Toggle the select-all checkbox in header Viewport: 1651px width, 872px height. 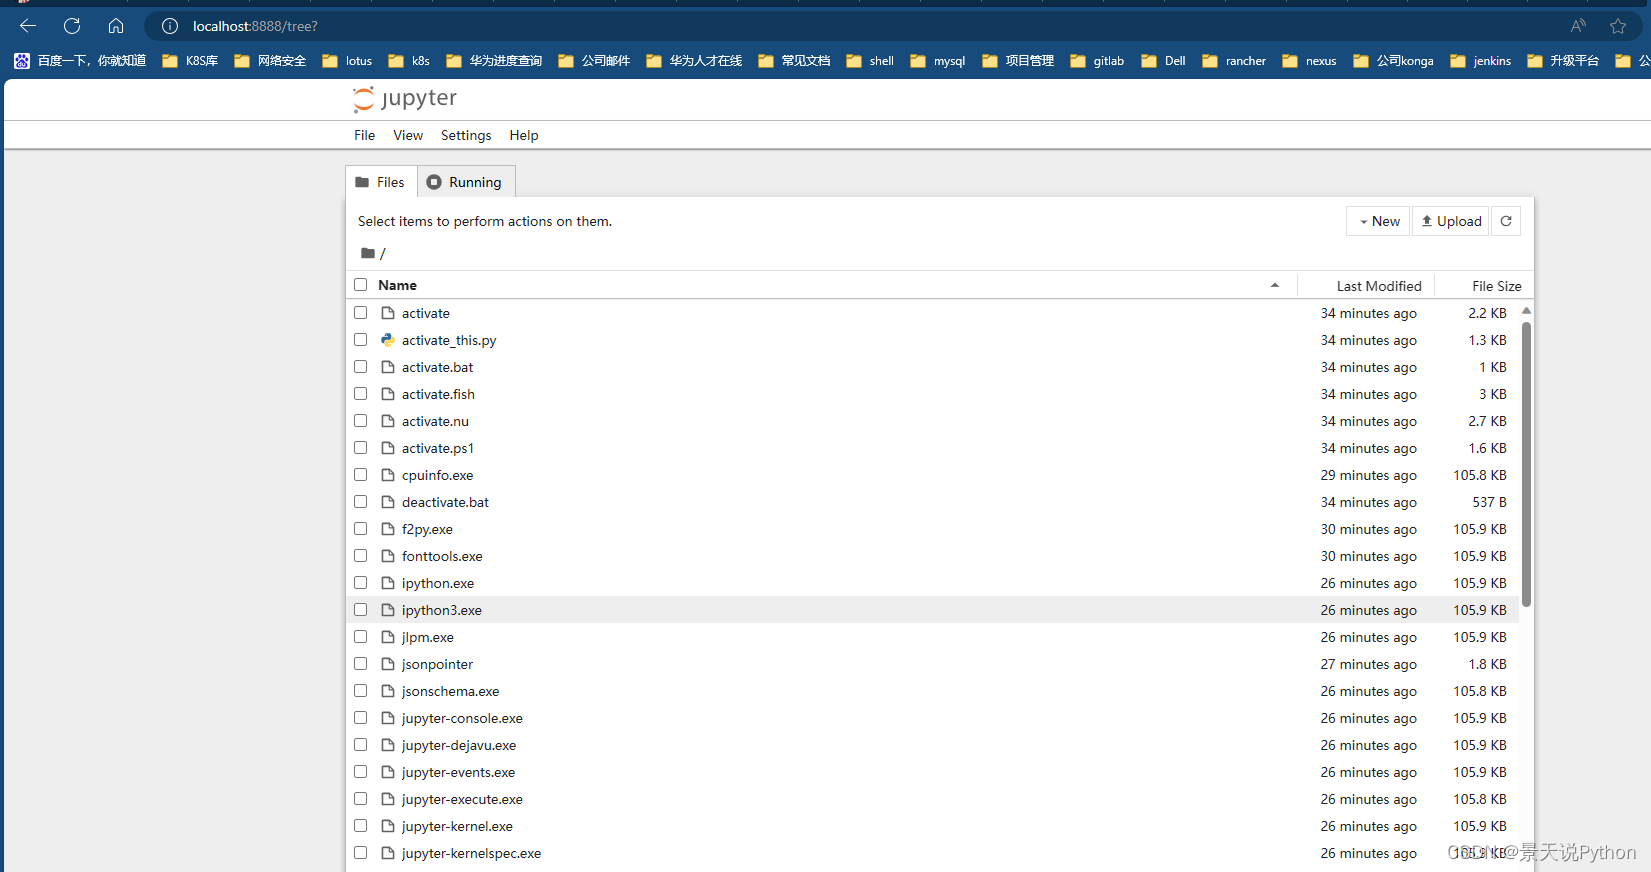[361, 285]
